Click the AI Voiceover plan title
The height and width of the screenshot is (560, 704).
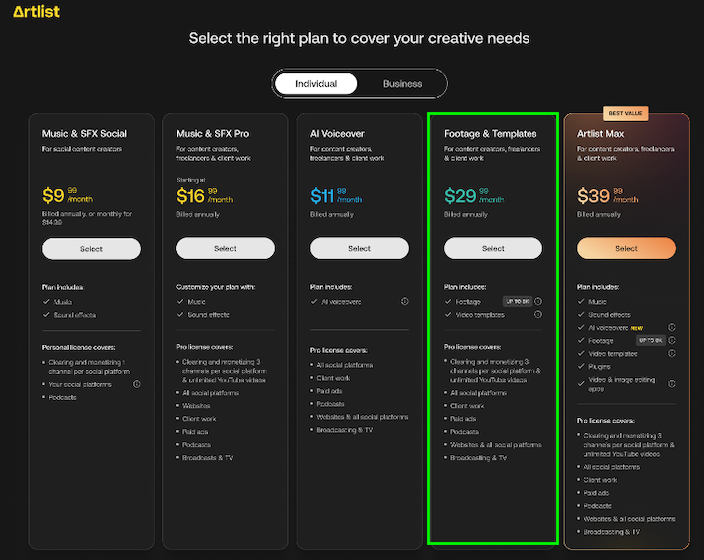click(337, 134)
